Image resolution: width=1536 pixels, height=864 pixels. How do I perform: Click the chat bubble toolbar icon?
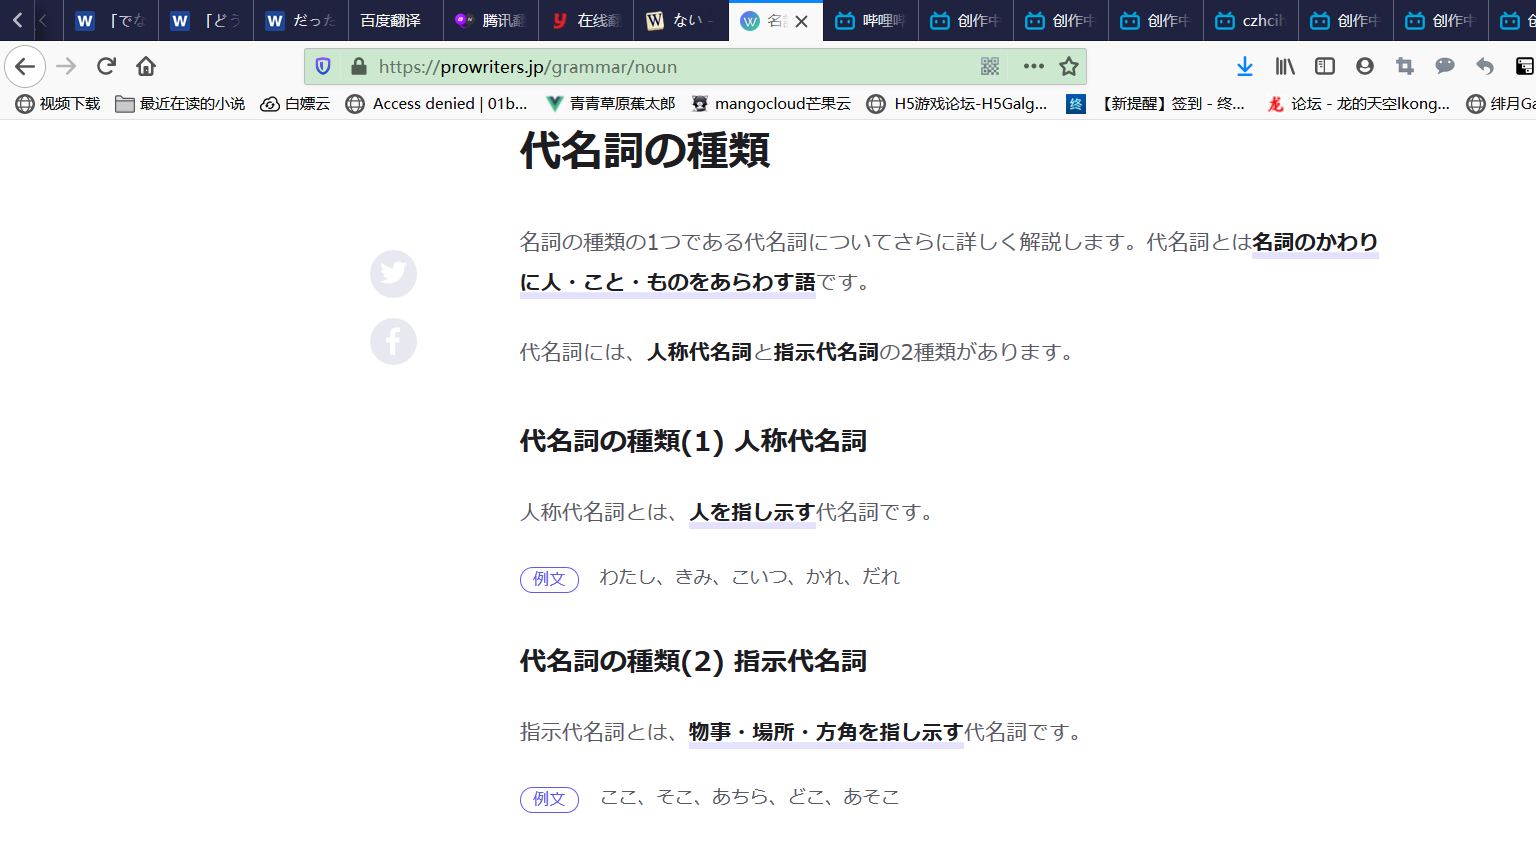(x=1445, y=67)
